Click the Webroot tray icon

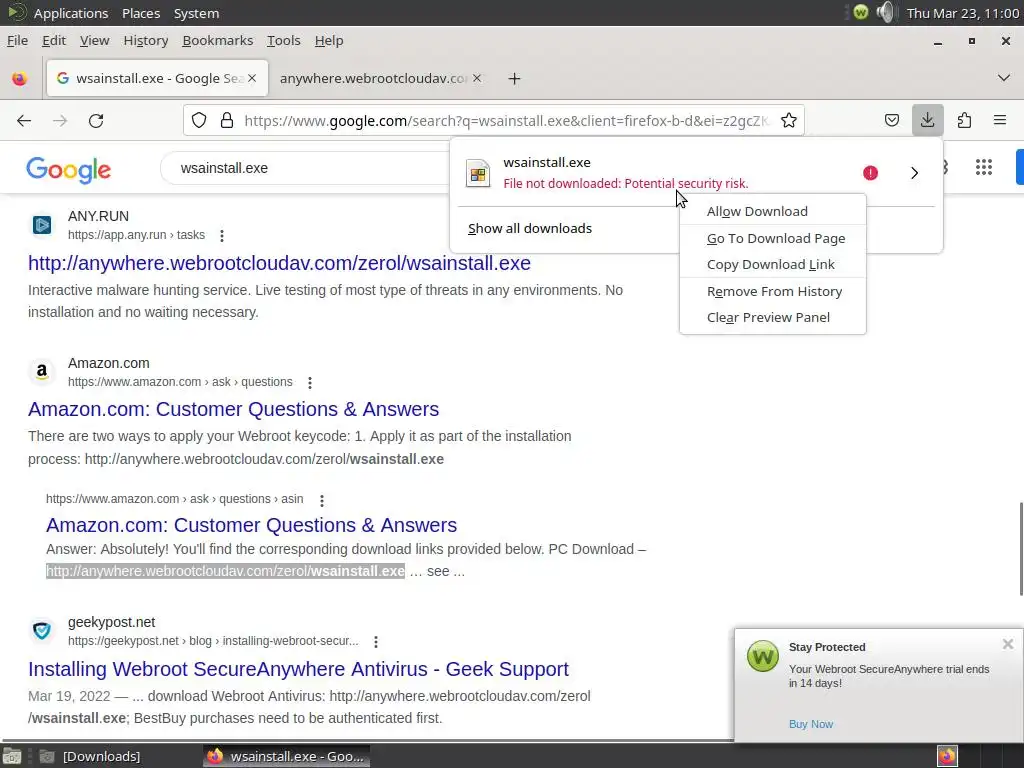[x=861, y=12]
